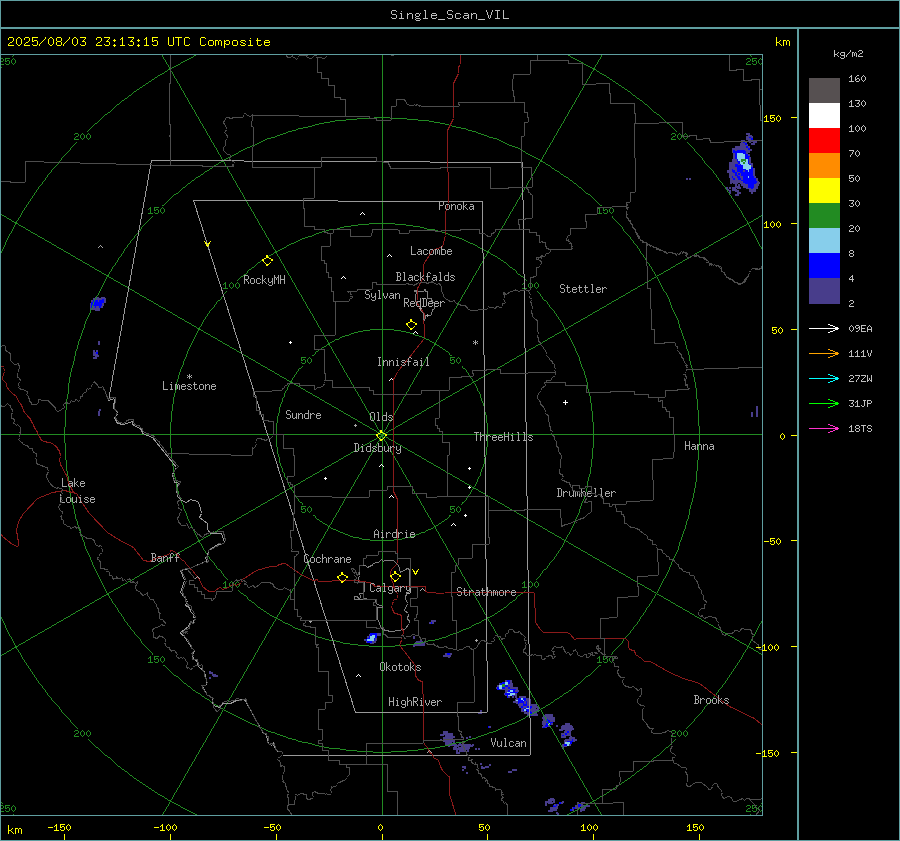
Task: Click the white 09EA arrow legend icon
Action: (x=824, y=328)
